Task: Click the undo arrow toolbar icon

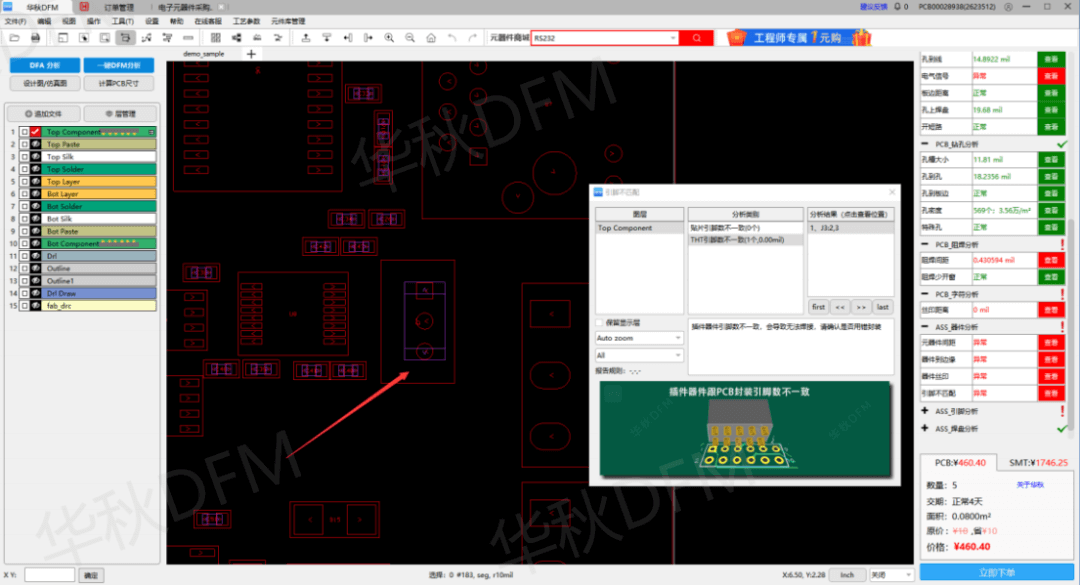Action: [x=452, y=38]
